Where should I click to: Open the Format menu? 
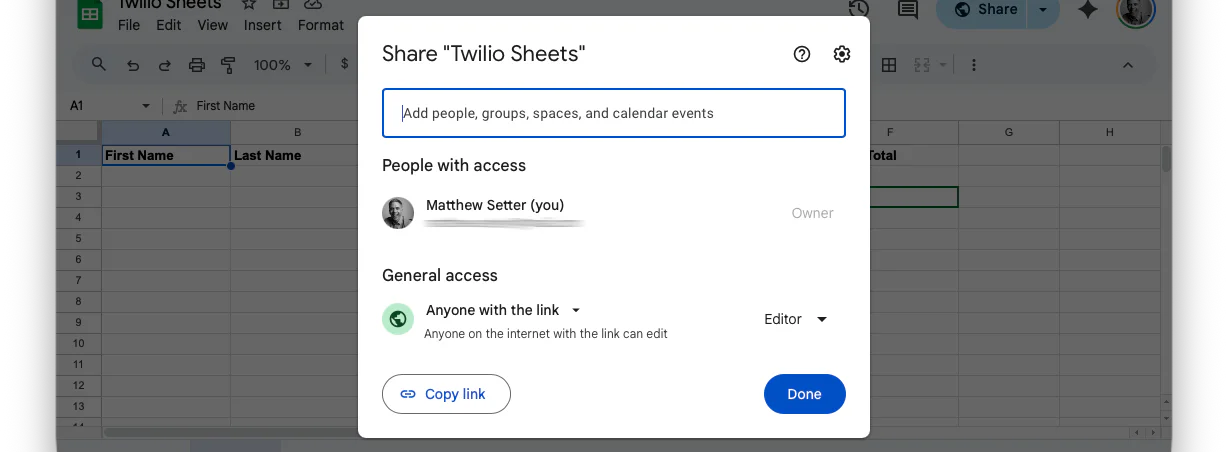(x=320, y=25)
